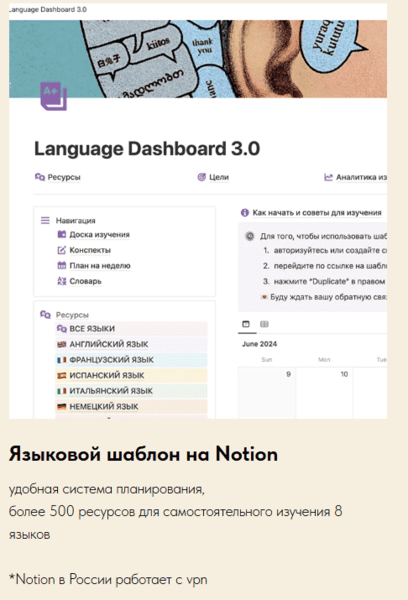The image size is (408, 600).
Task: Click the Spanish flag icon
Action: pyautogui.click(x=62, y=375)
